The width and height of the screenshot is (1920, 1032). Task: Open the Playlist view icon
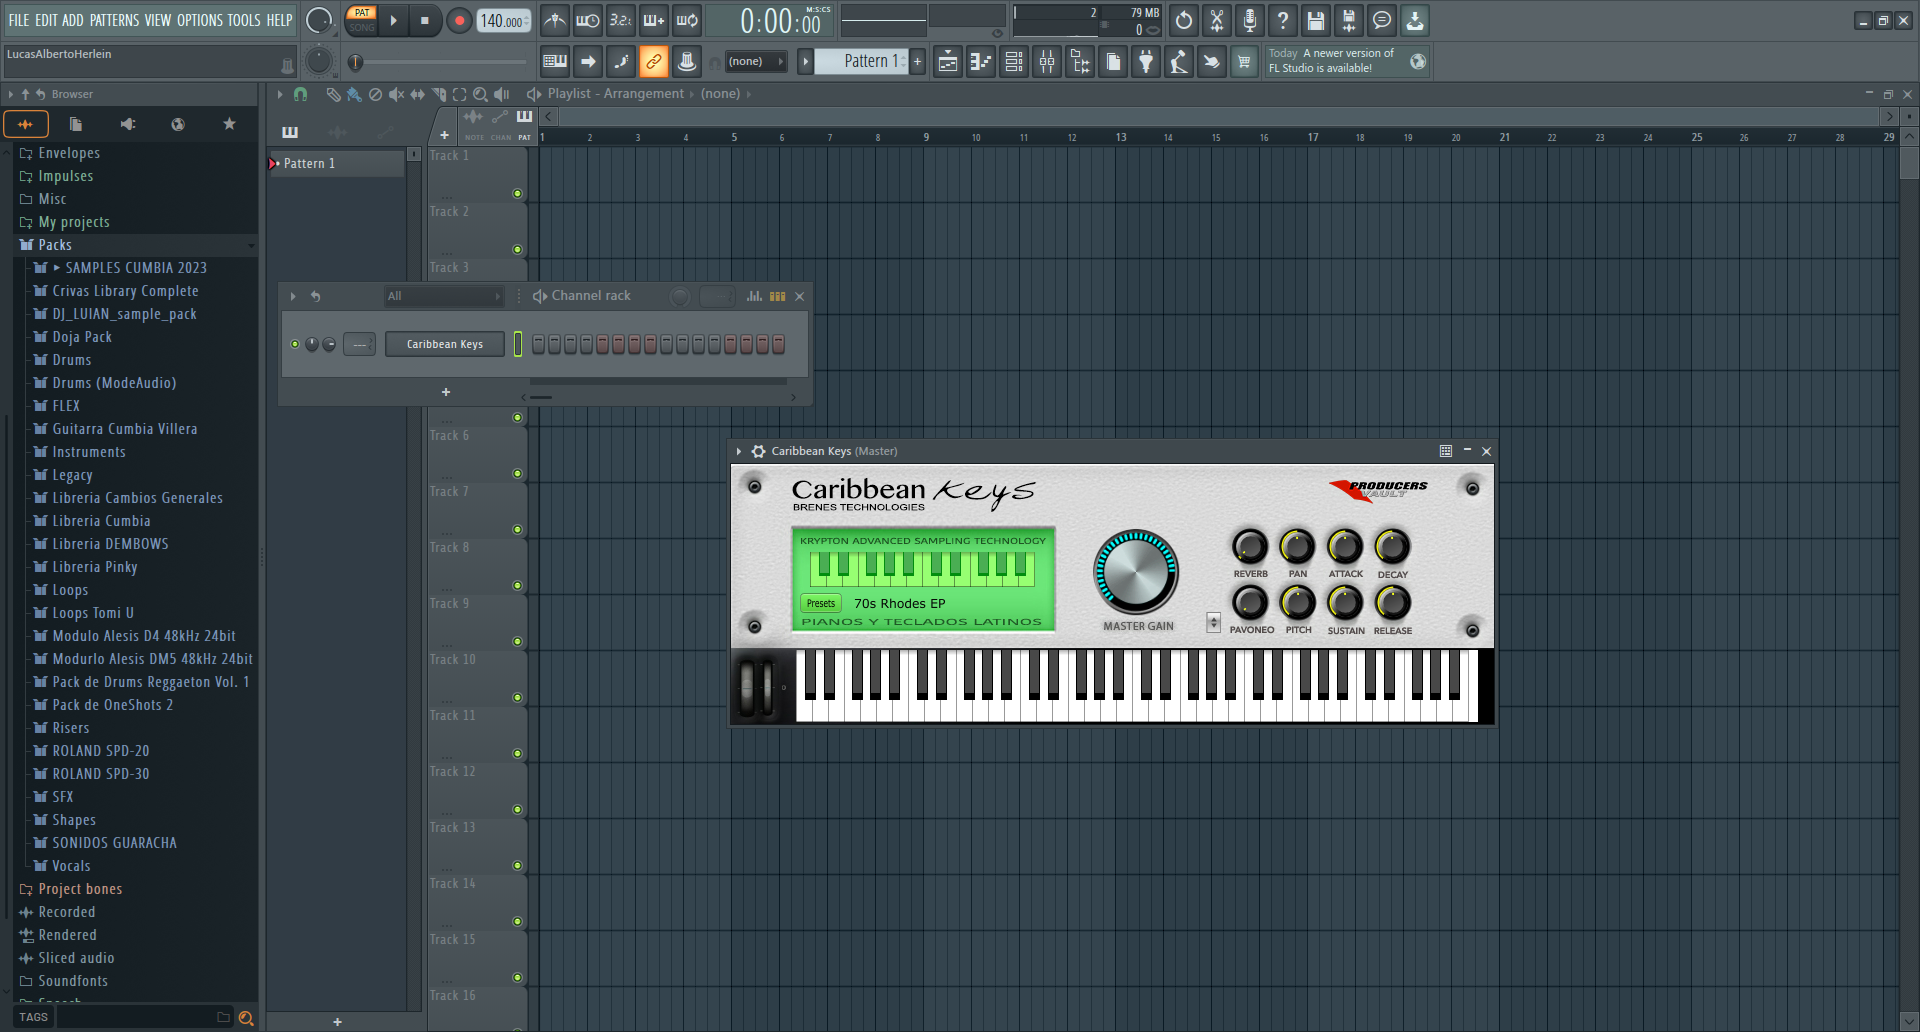tap(948, 62)
